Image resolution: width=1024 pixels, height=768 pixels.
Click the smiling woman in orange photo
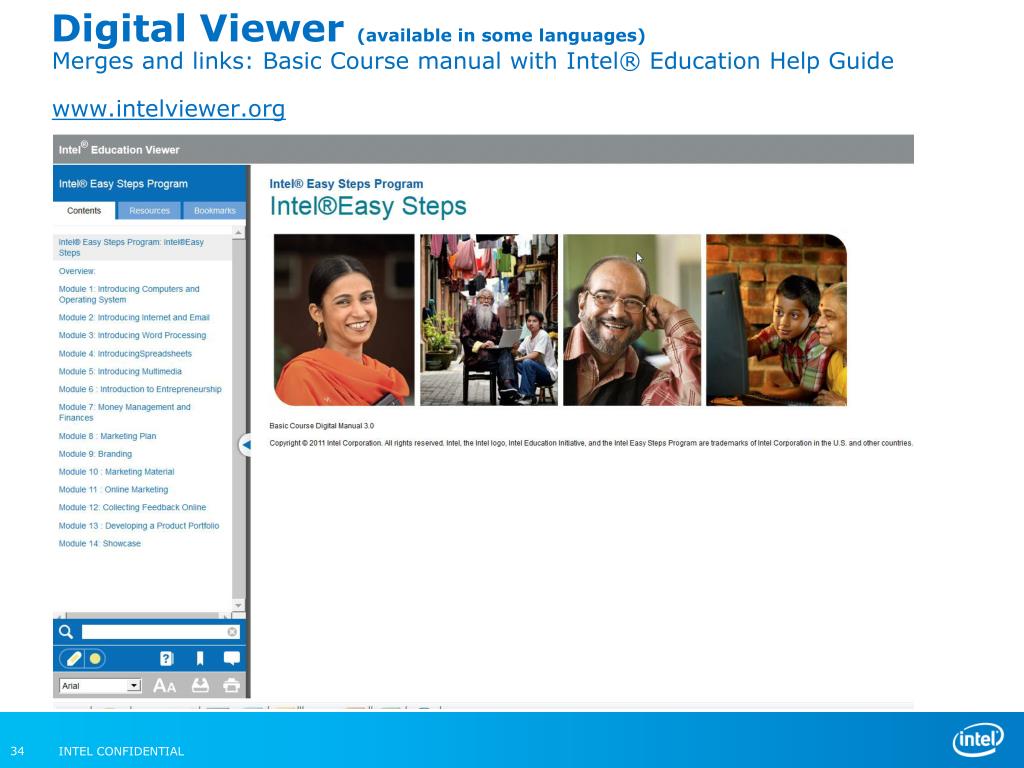(344, 320)
